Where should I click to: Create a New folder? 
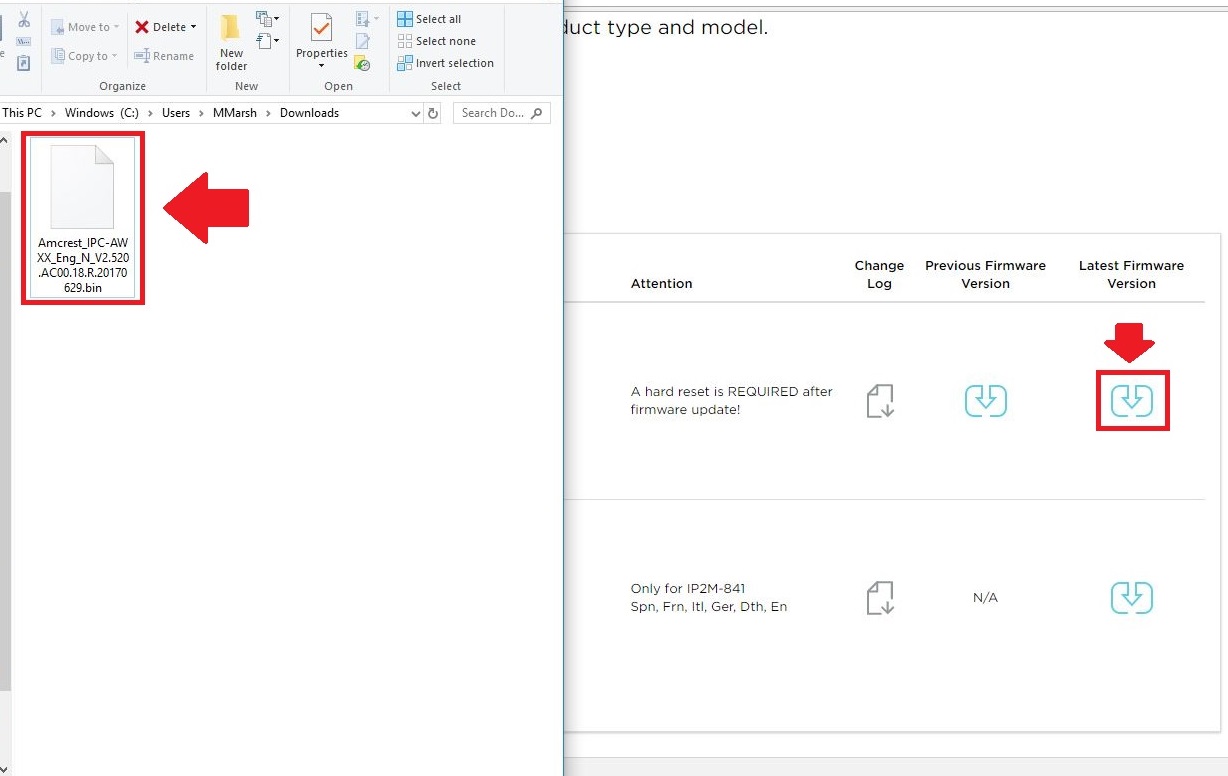click(x=231, y=43)
